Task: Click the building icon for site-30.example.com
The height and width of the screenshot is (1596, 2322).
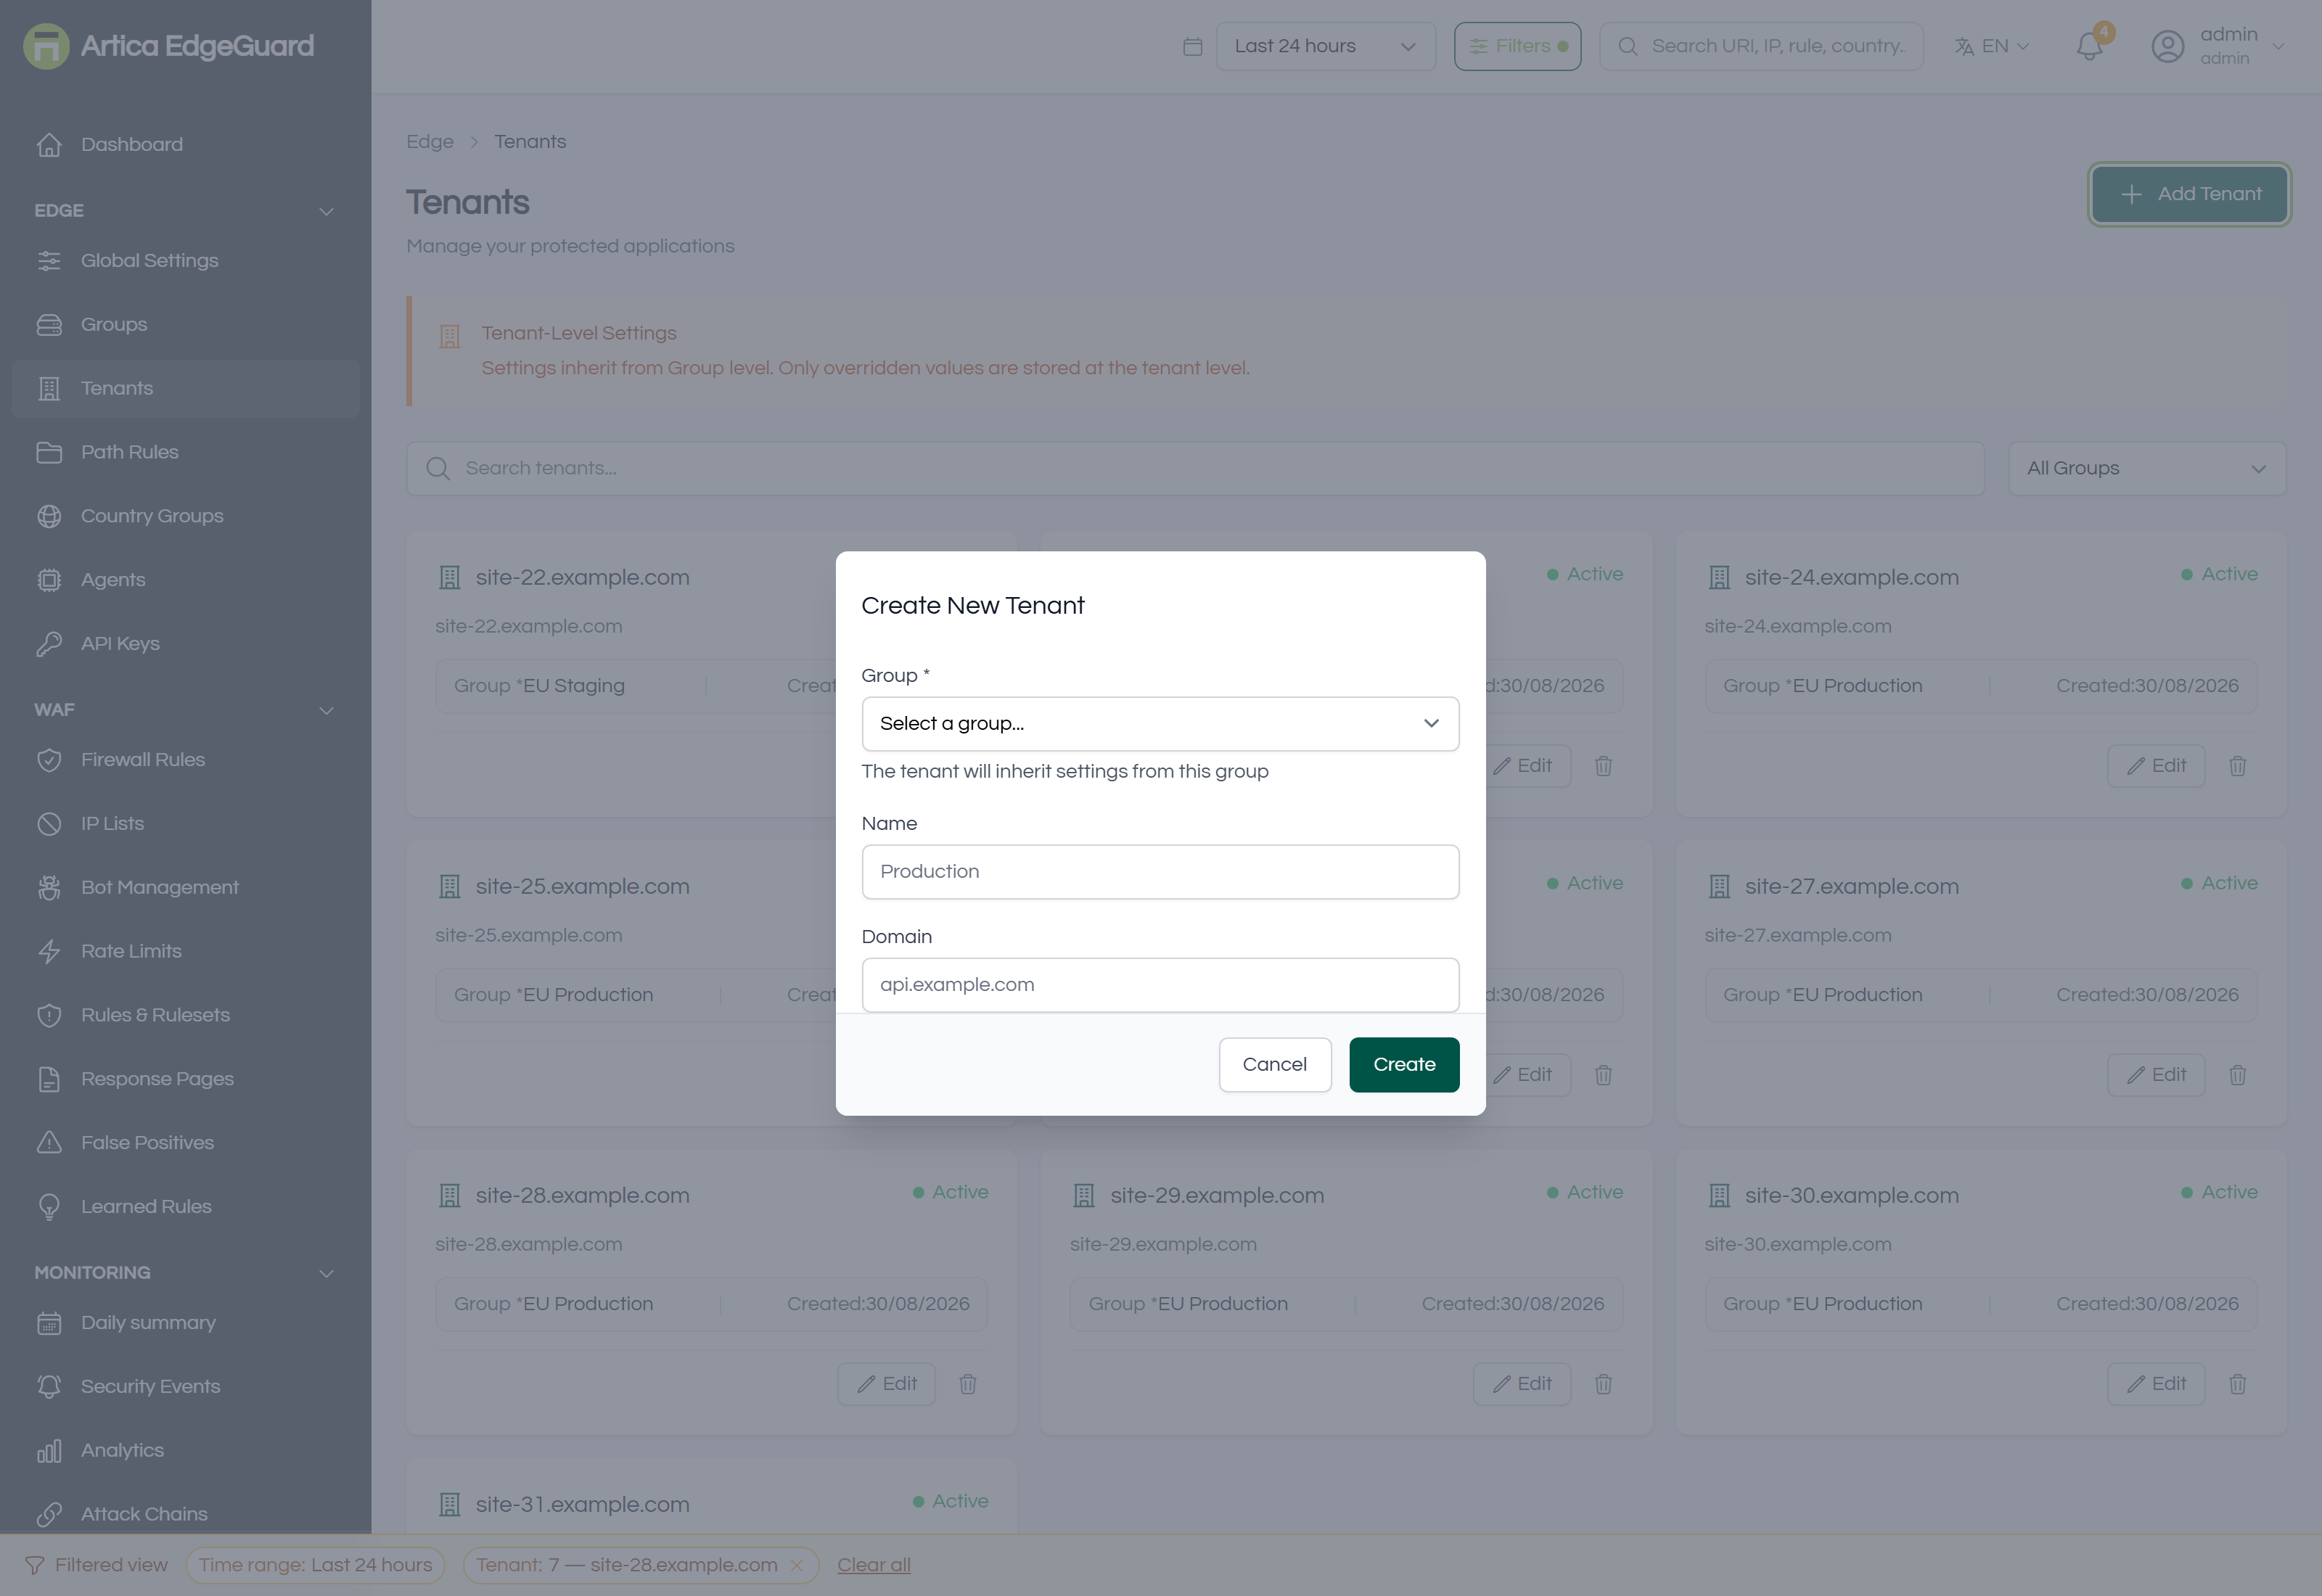Action: (x=1719, y=1196)
